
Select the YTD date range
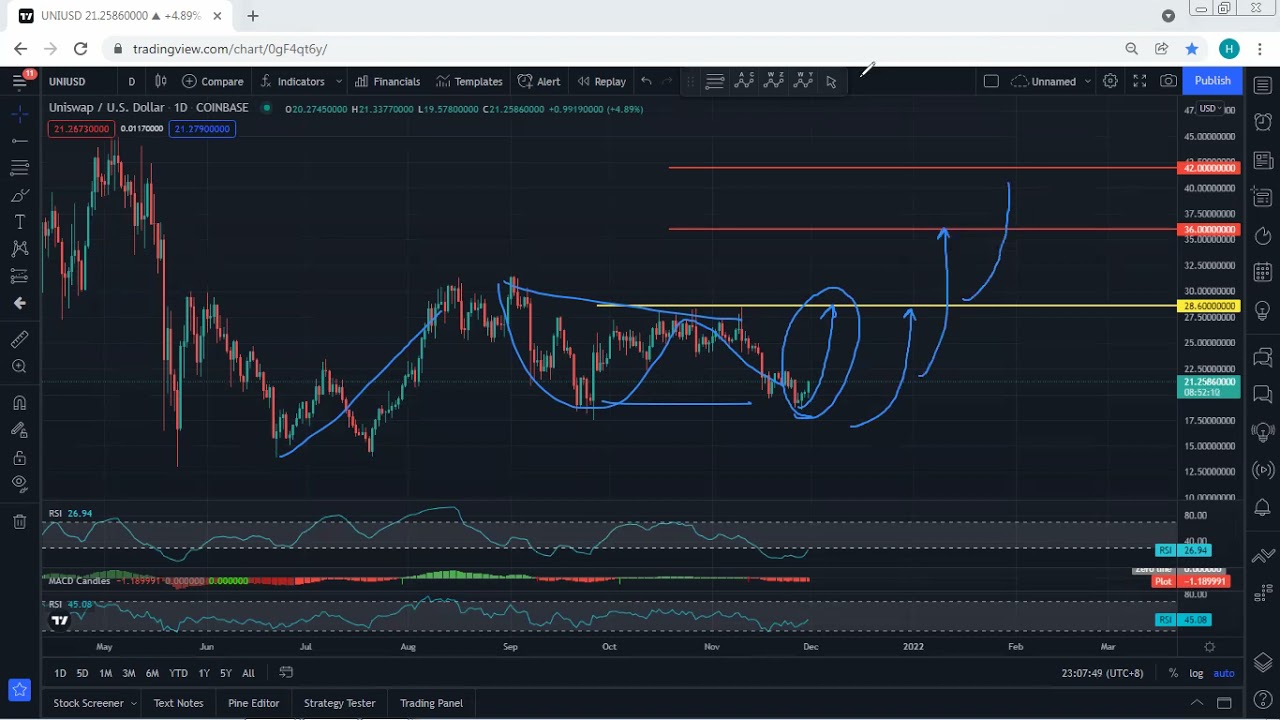[x=178, y=674]
